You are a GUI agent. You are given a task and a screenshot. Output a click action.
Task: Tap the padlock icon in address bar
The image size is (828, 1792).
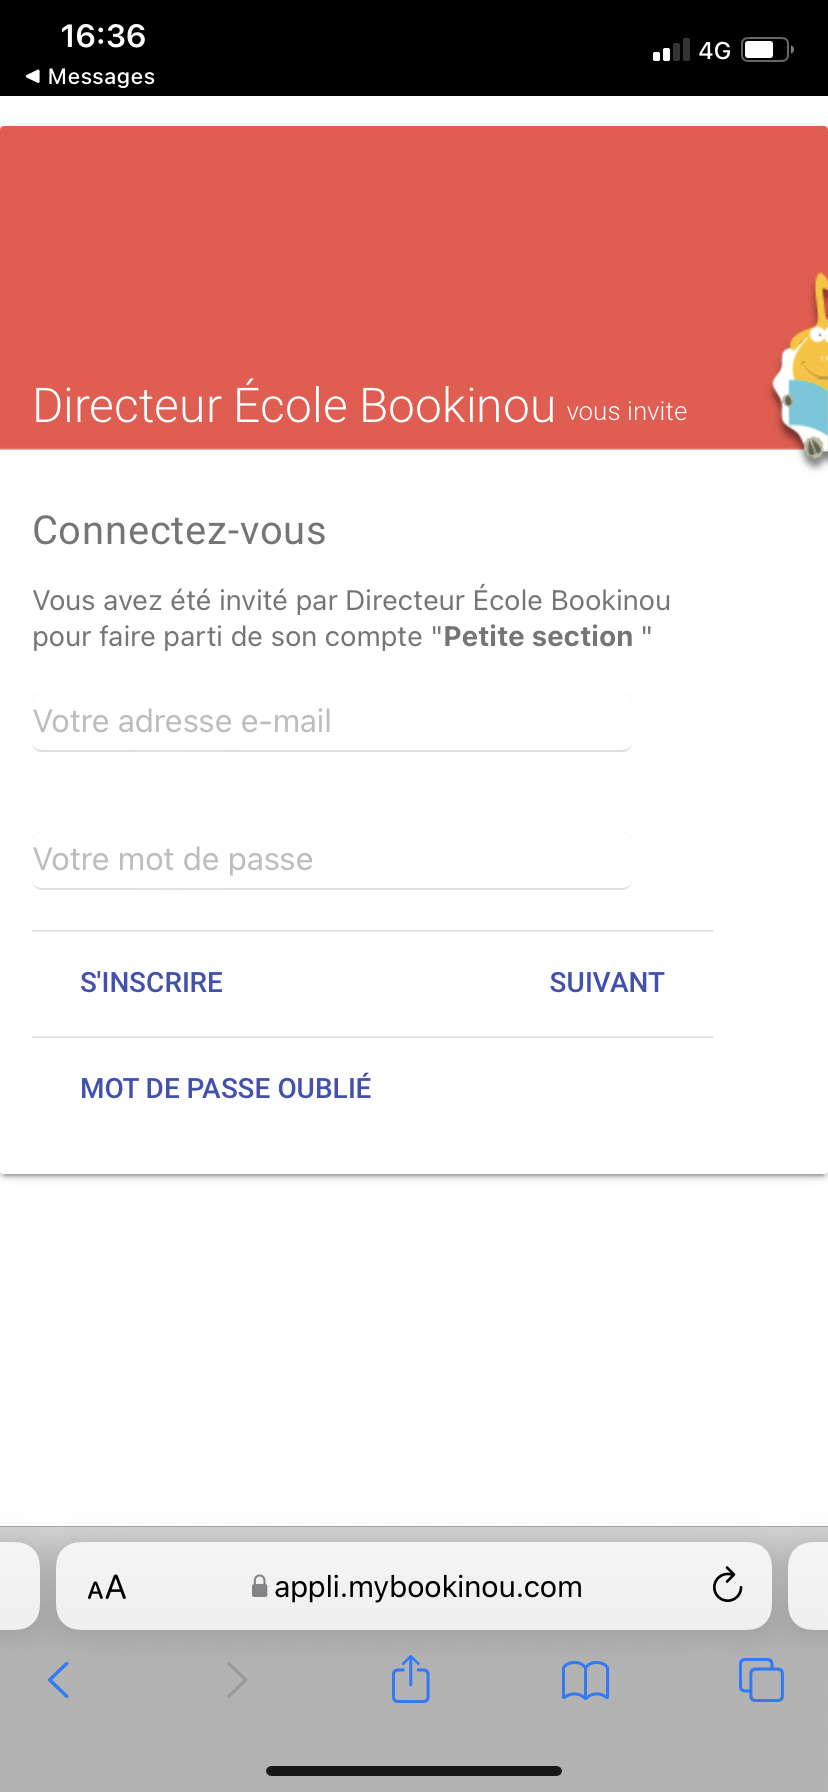(x=259, y=1586)
